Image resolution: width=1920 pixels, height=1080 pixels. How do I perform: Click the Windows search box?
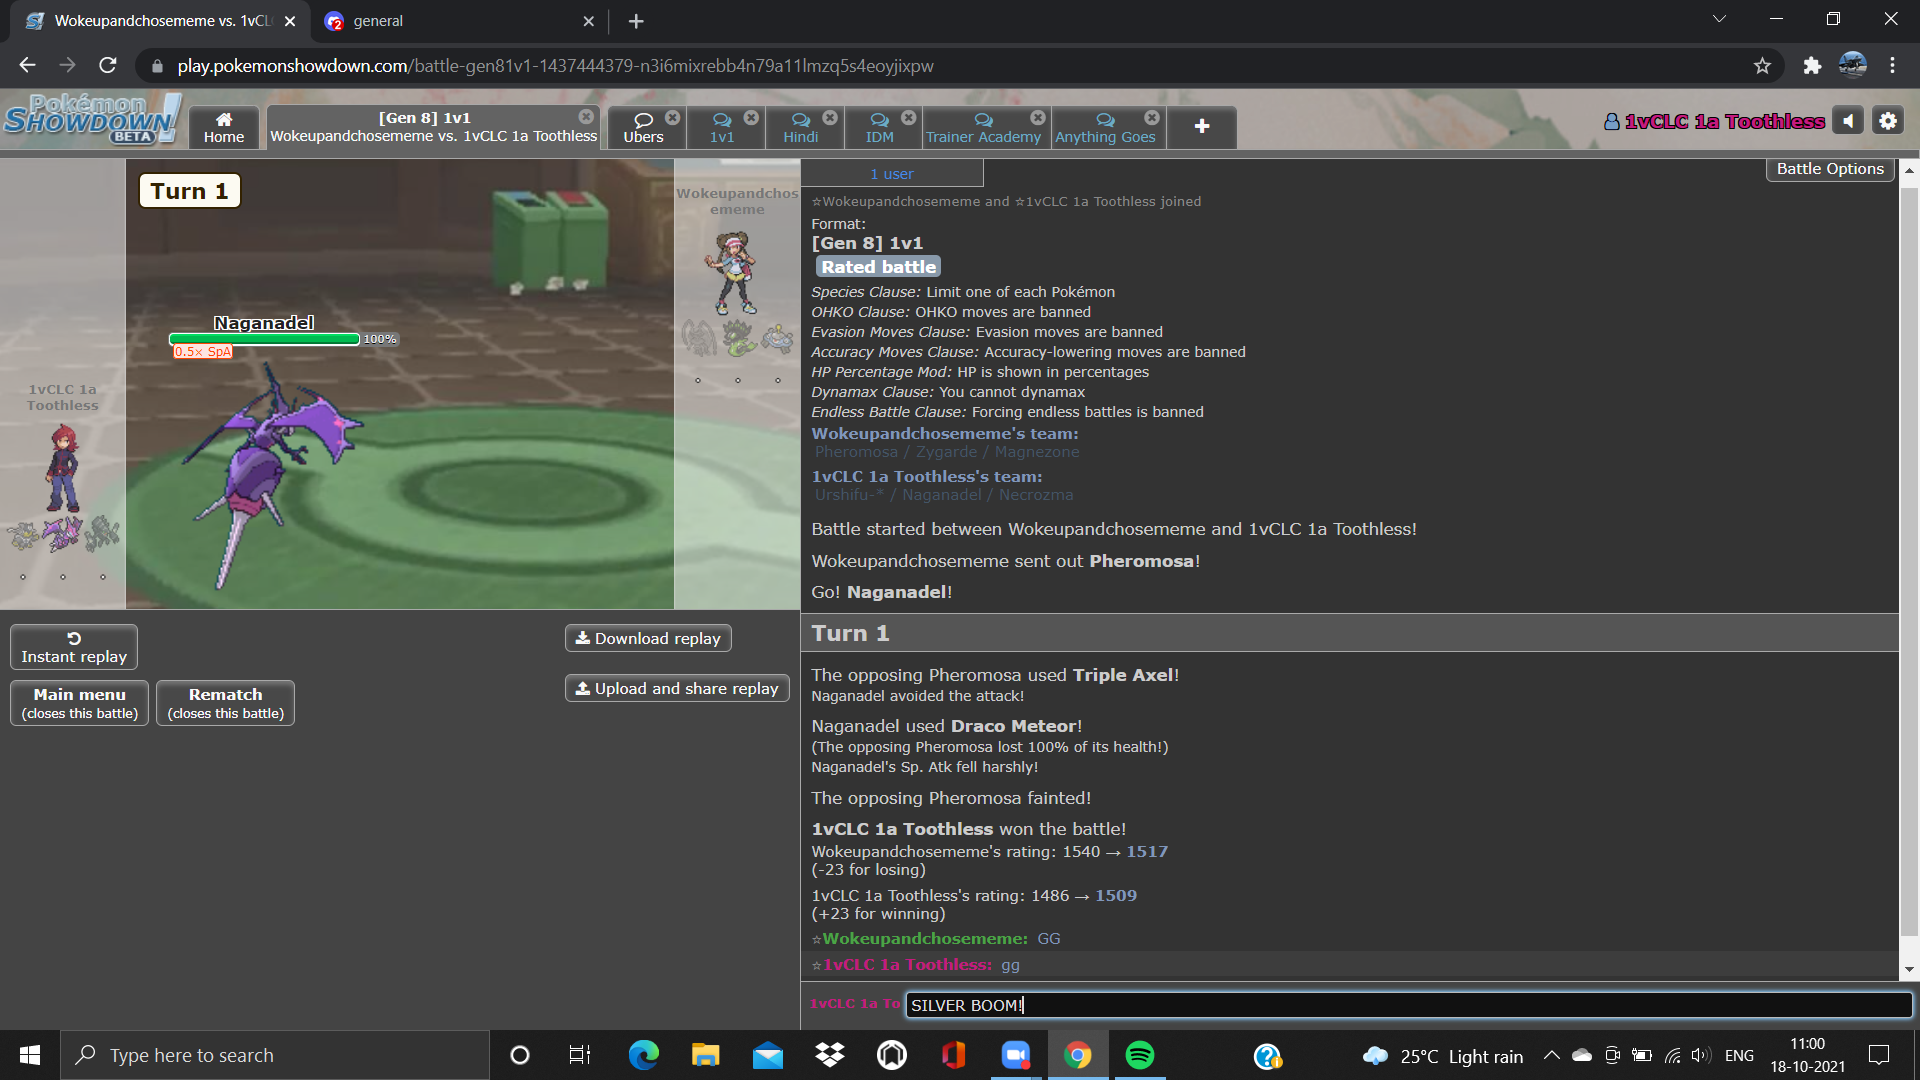click(275, 1055)
